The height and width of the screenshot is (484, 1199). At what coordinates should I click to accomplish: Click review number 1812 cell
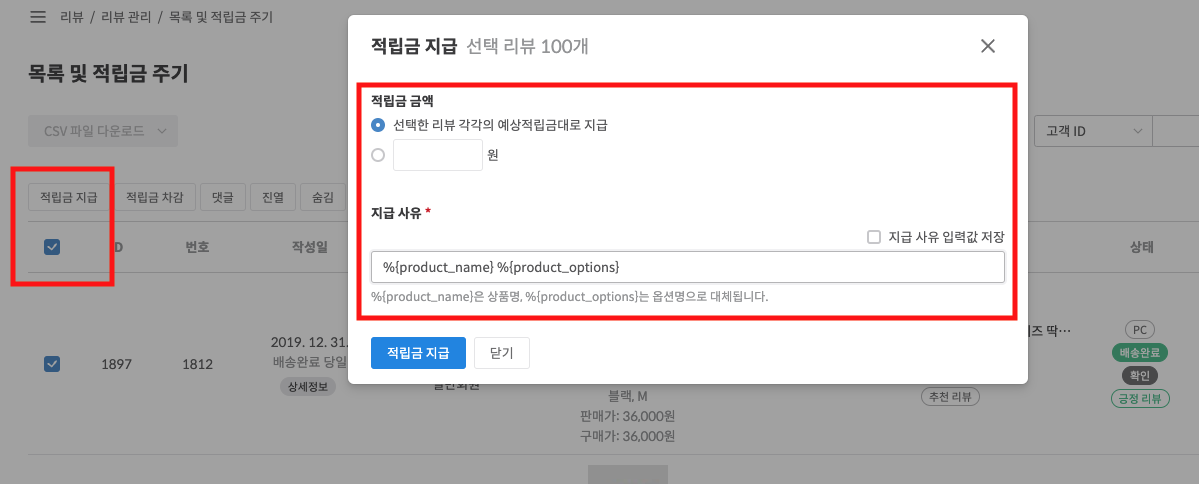coord(197,364)
